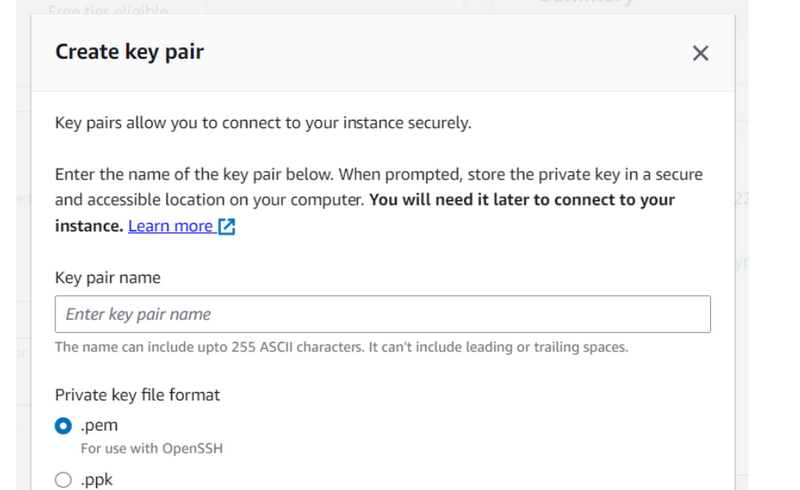Click the 'Private key file format' heading
Screen dimensions: 800x490
[137, 394]
